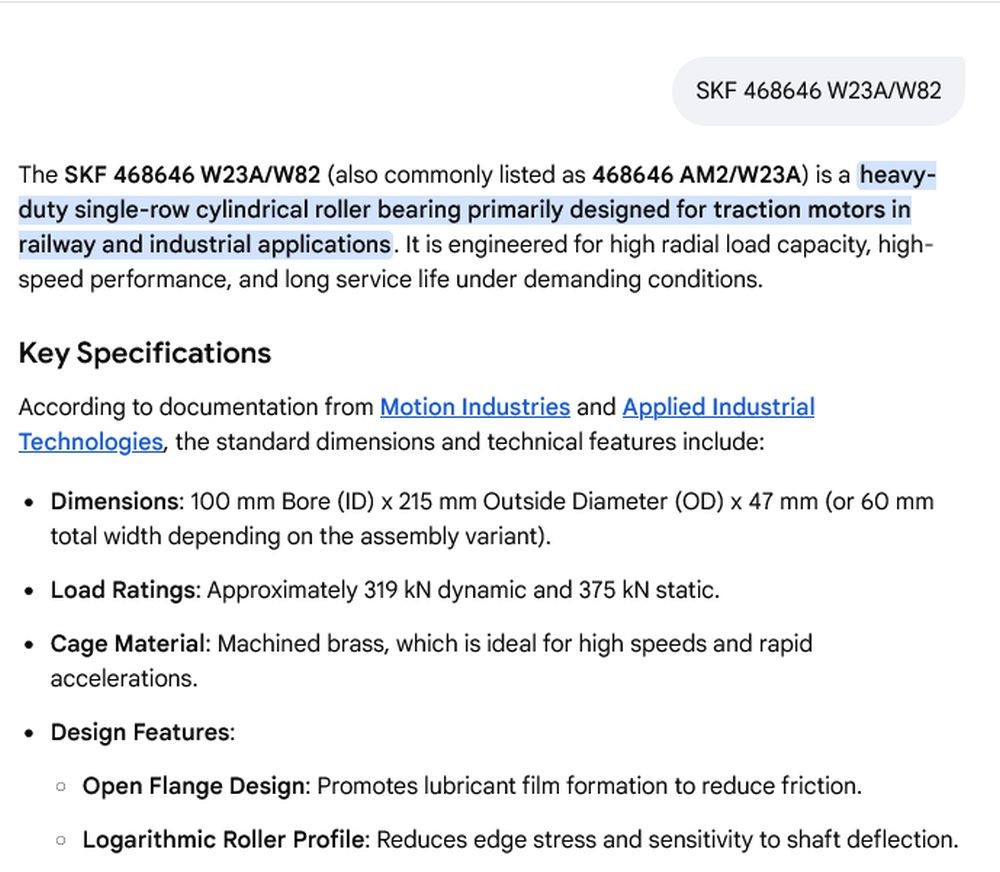Click the hollow bullet beside Open Flange Design
Screen dimensions: 1000x872
tap(61, 787)
